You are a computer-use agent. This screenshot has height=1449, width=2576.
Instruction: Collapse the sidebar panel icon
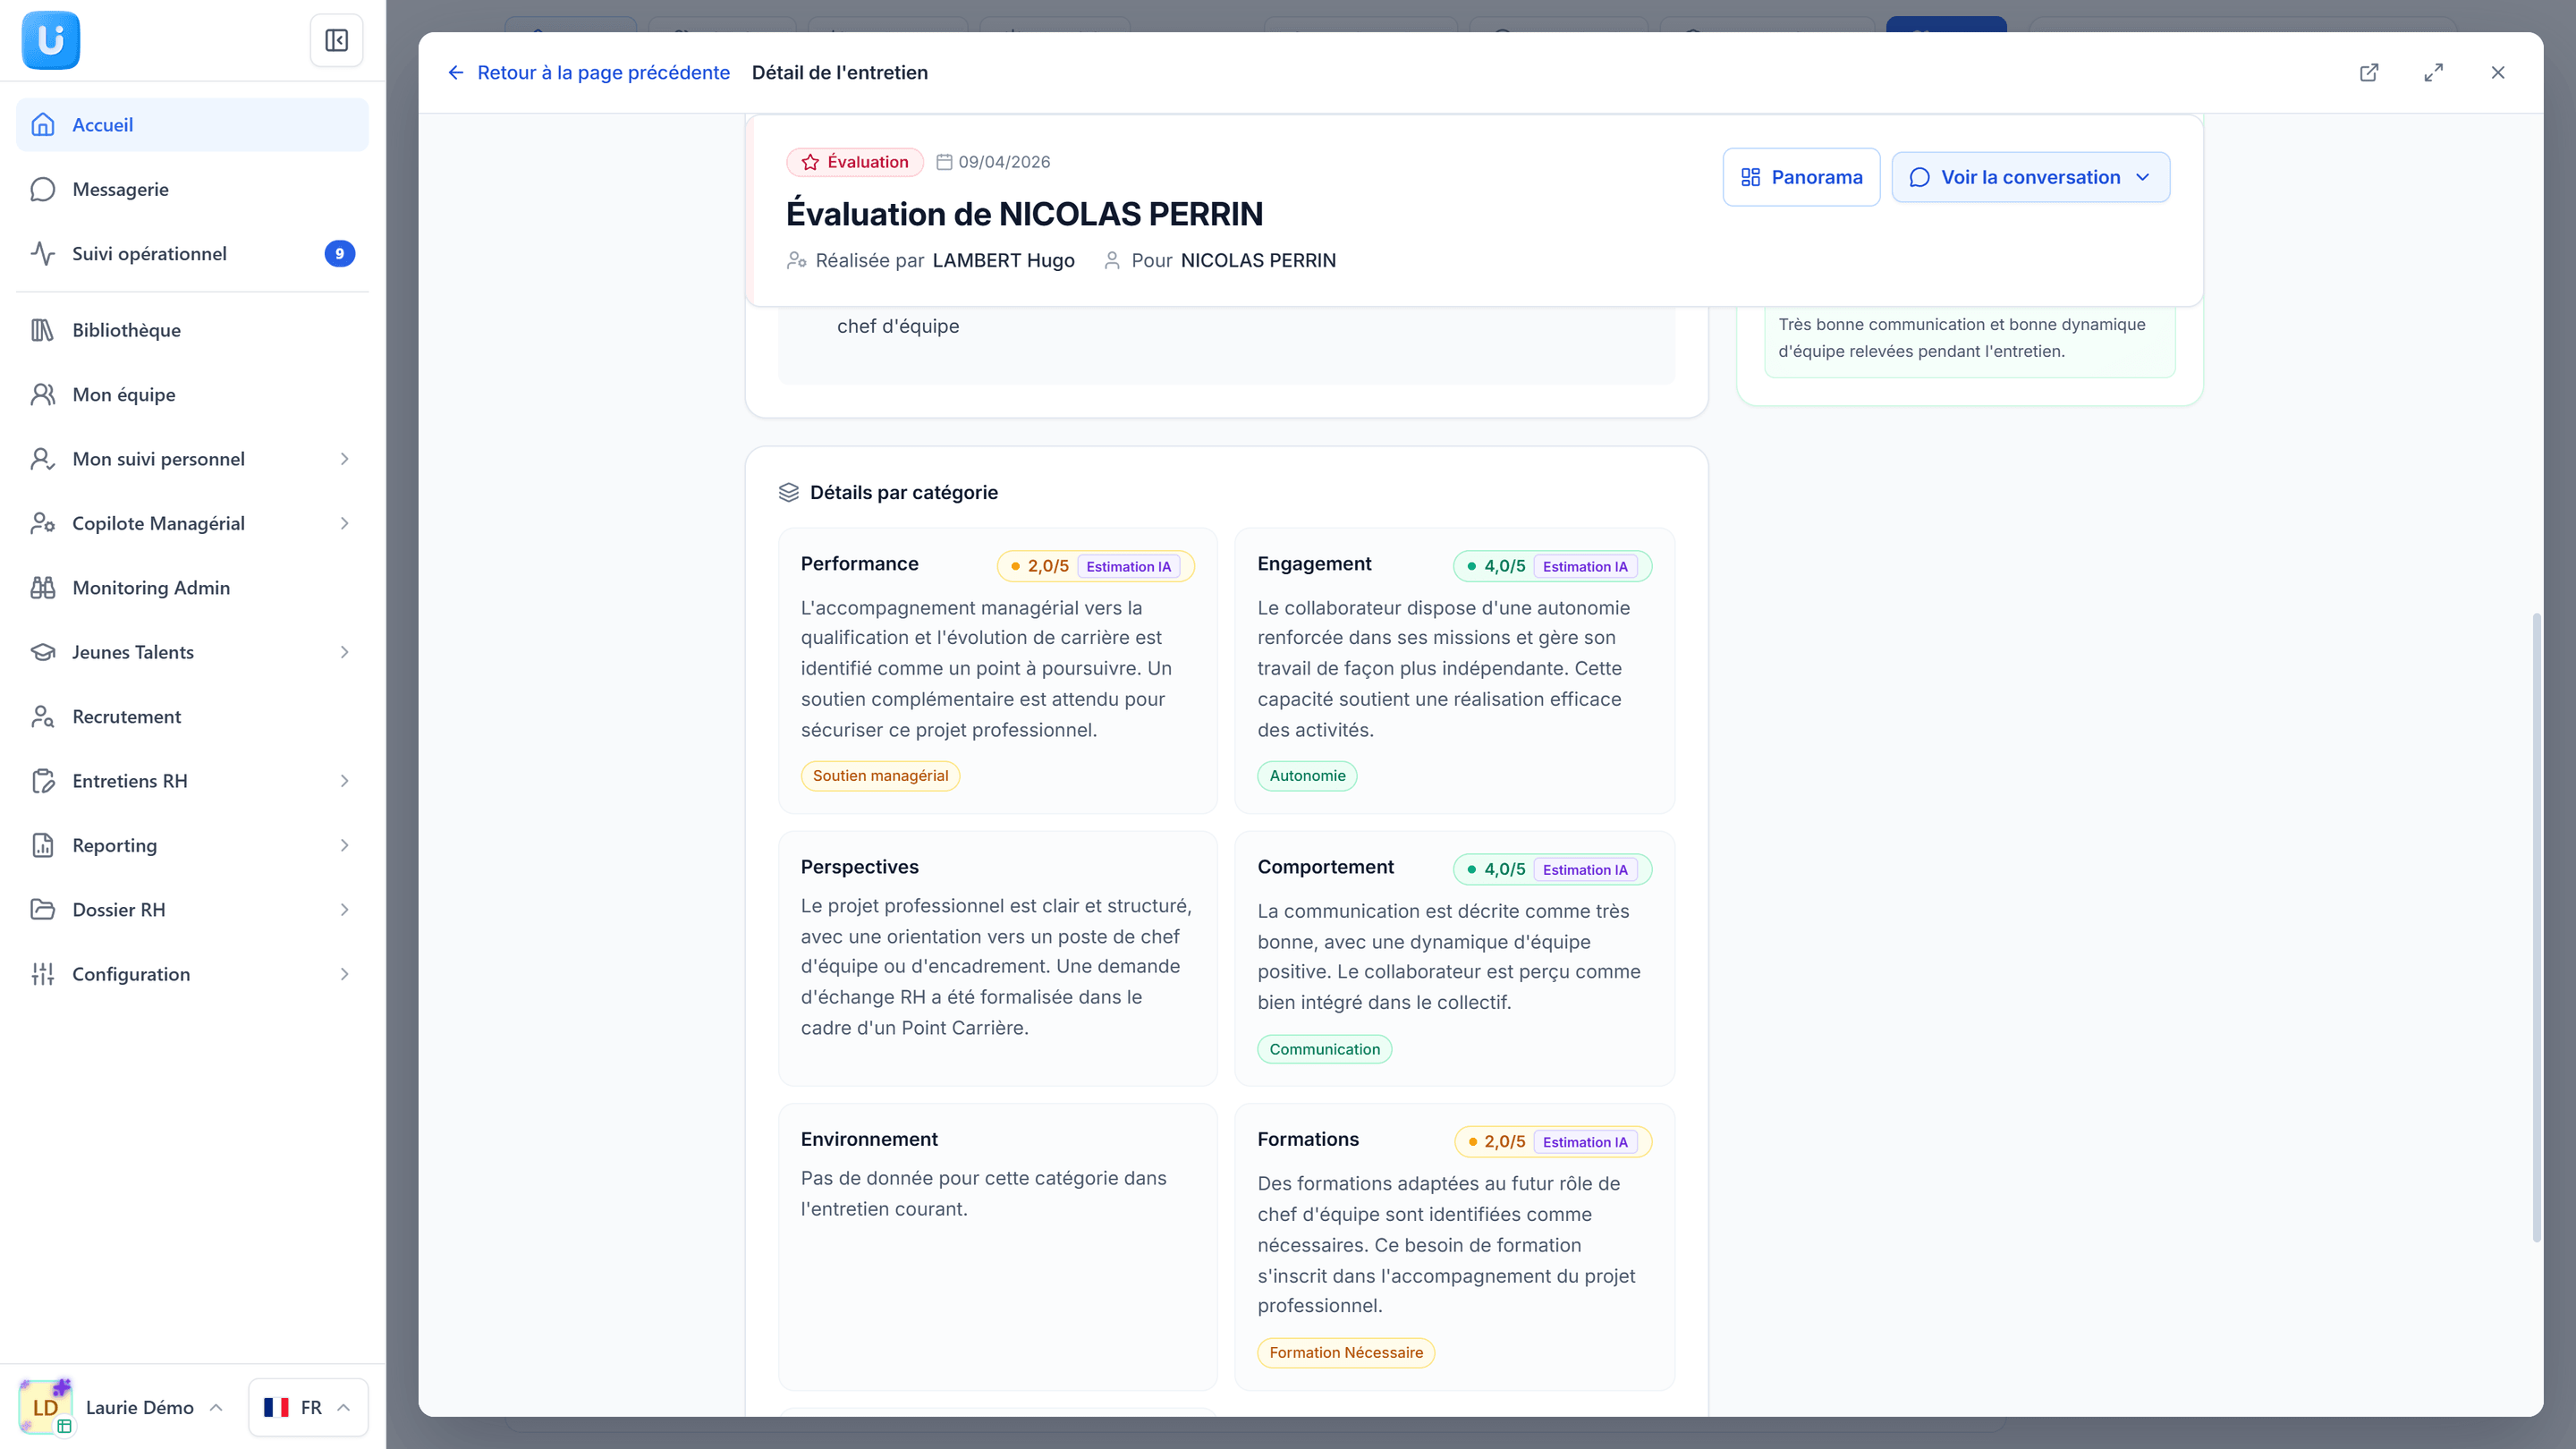point(336,40)
